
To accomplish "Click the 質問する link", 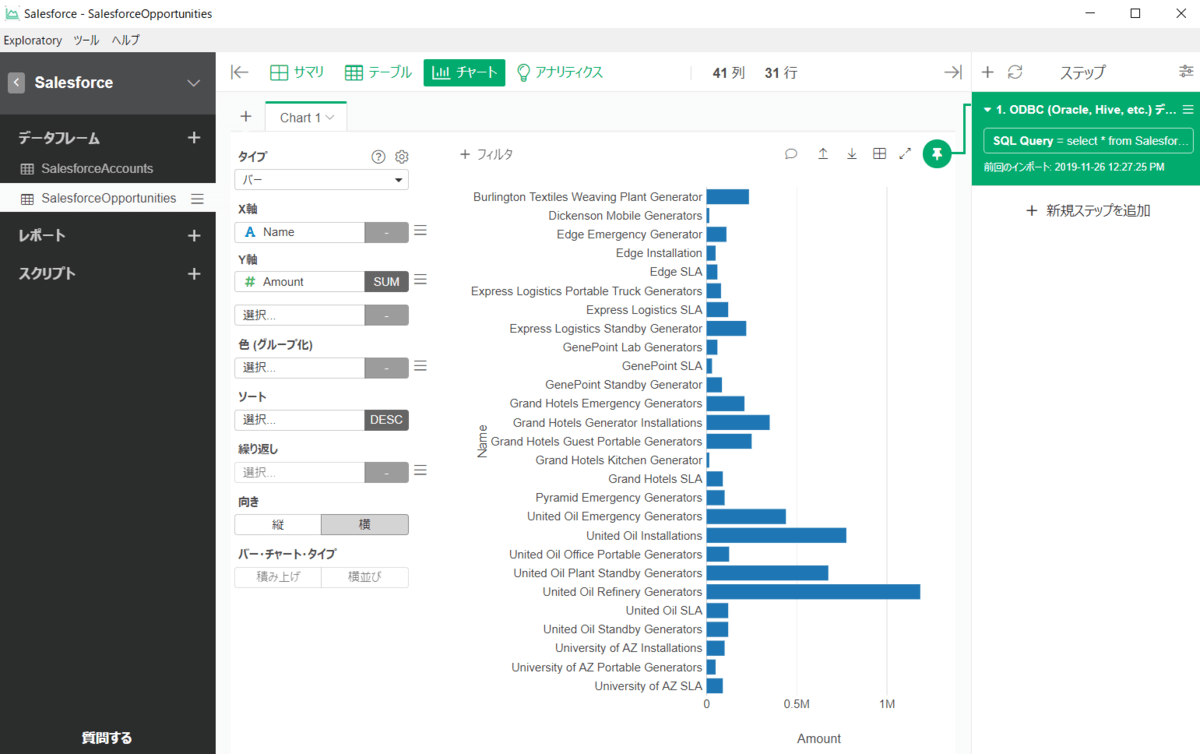I will point(107,738).
